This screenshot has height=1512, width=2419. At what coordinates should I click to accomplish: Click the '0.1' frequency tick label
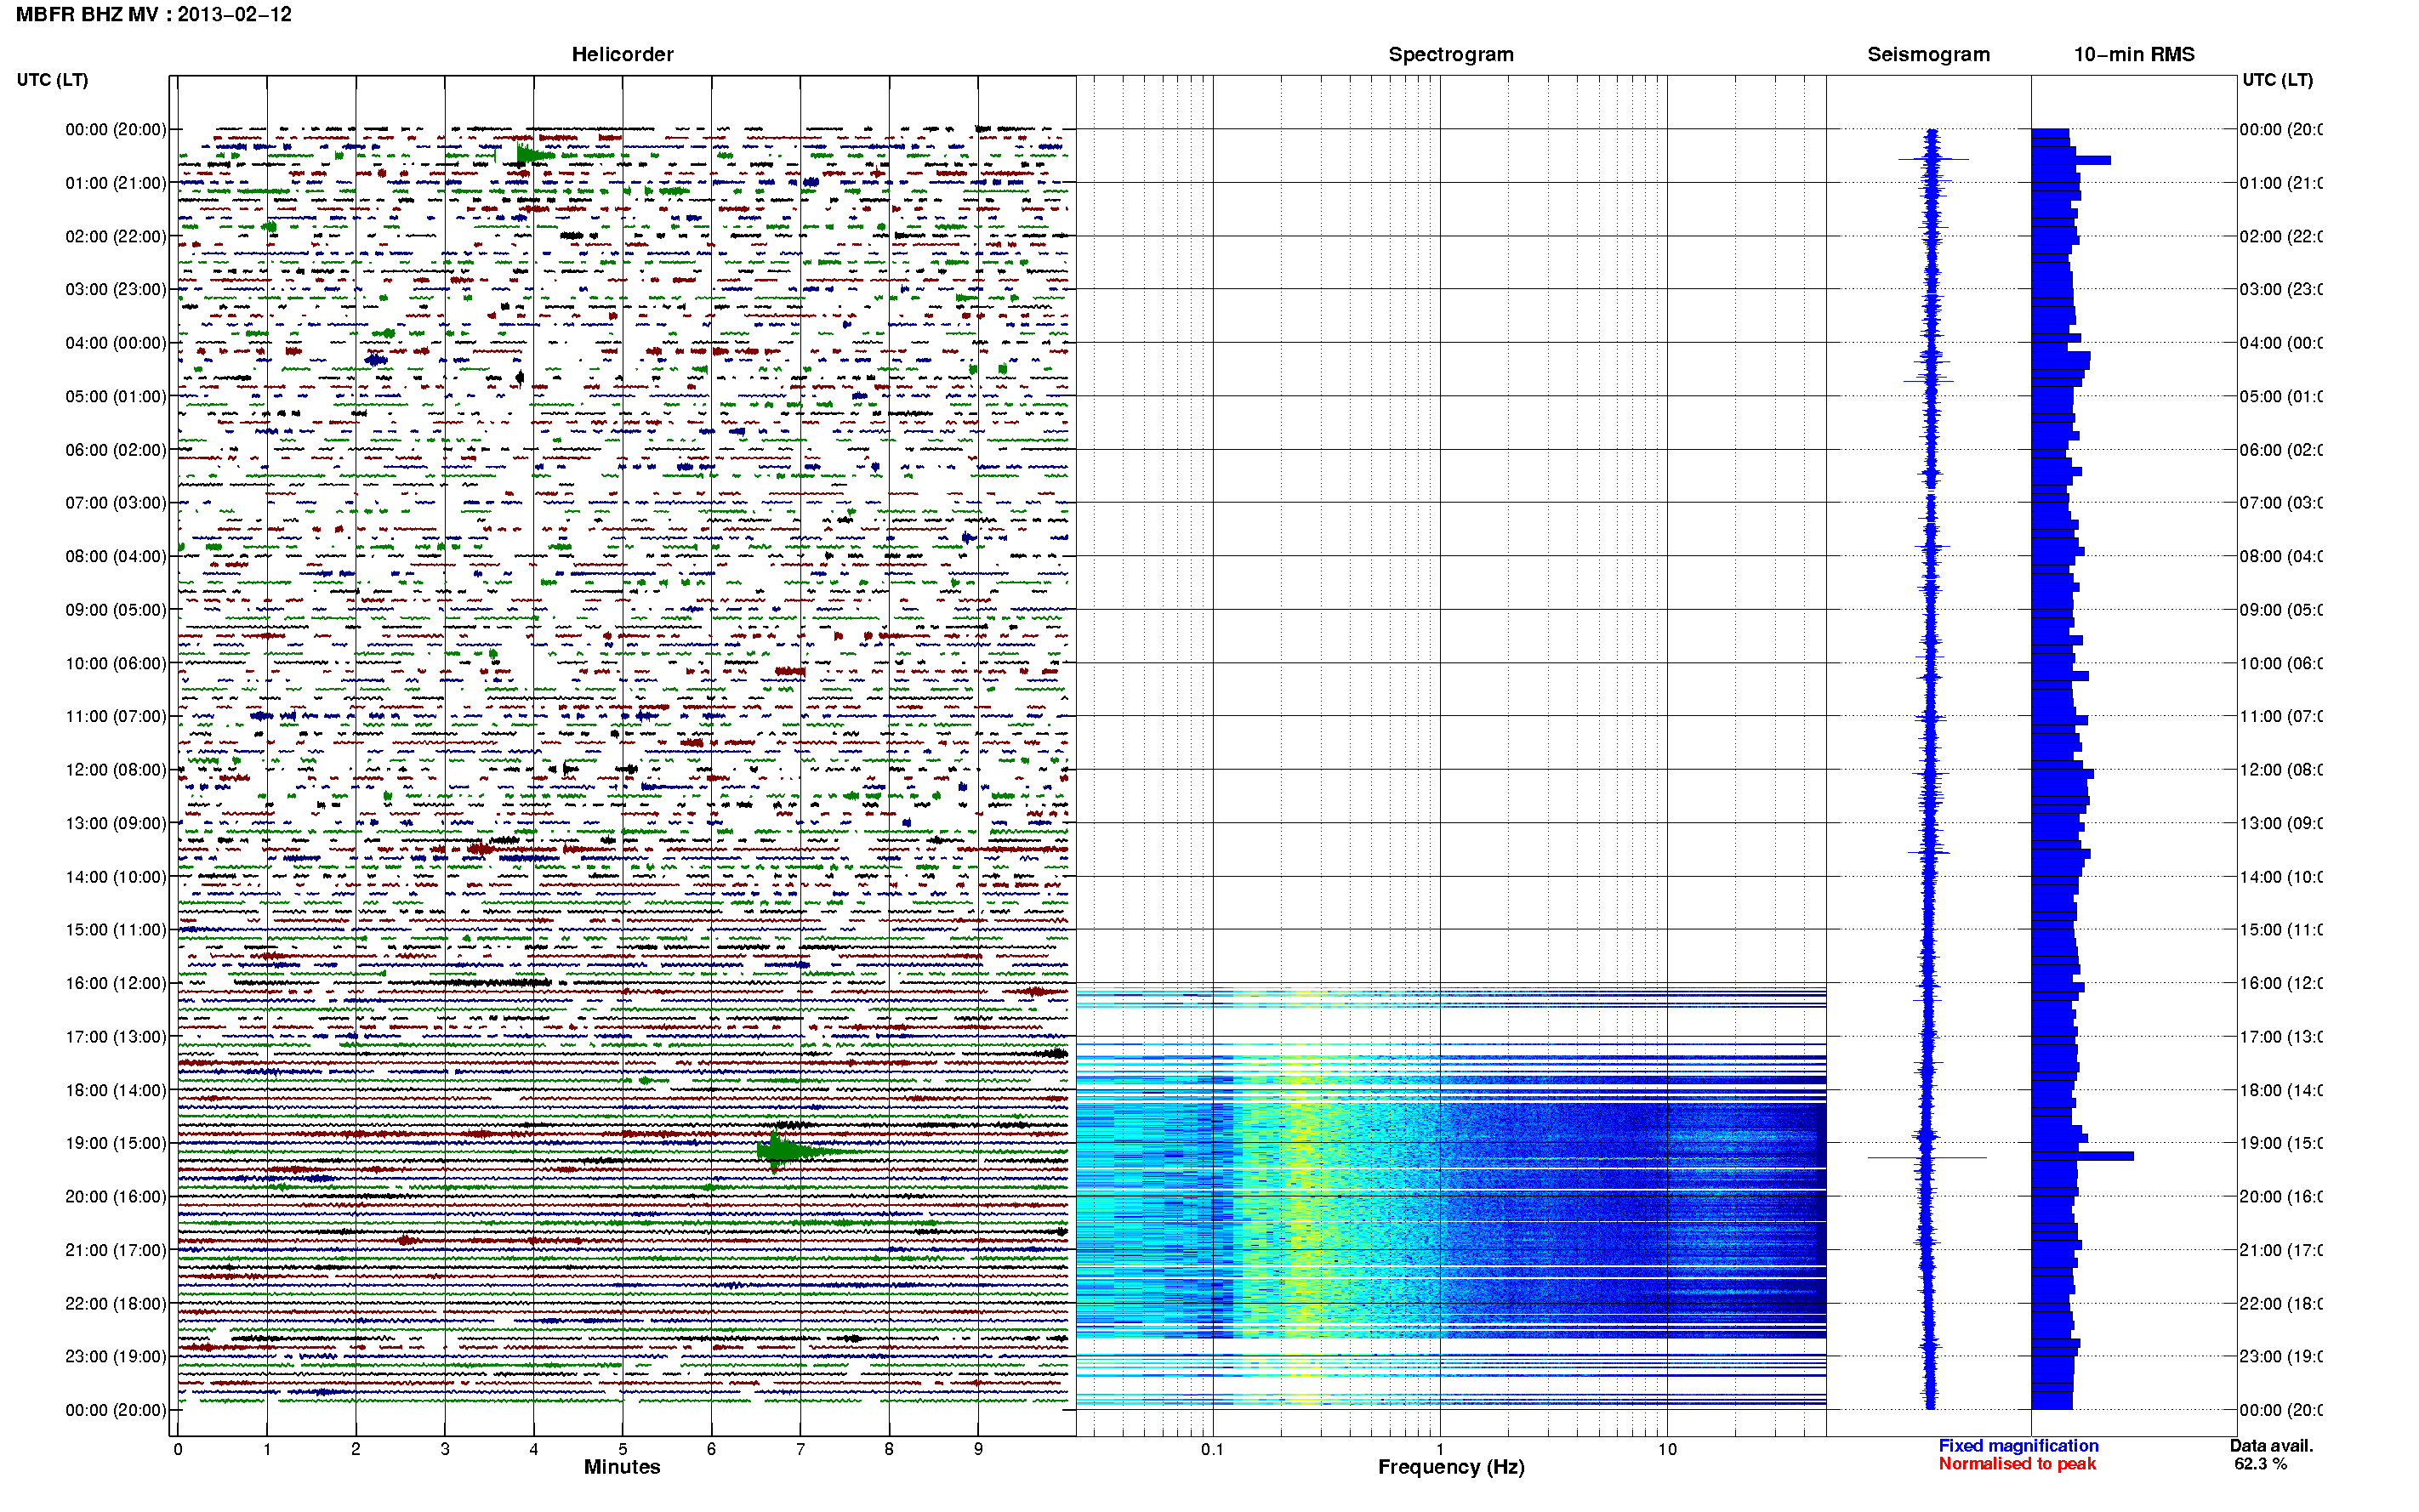[x=1212, y=1449]
